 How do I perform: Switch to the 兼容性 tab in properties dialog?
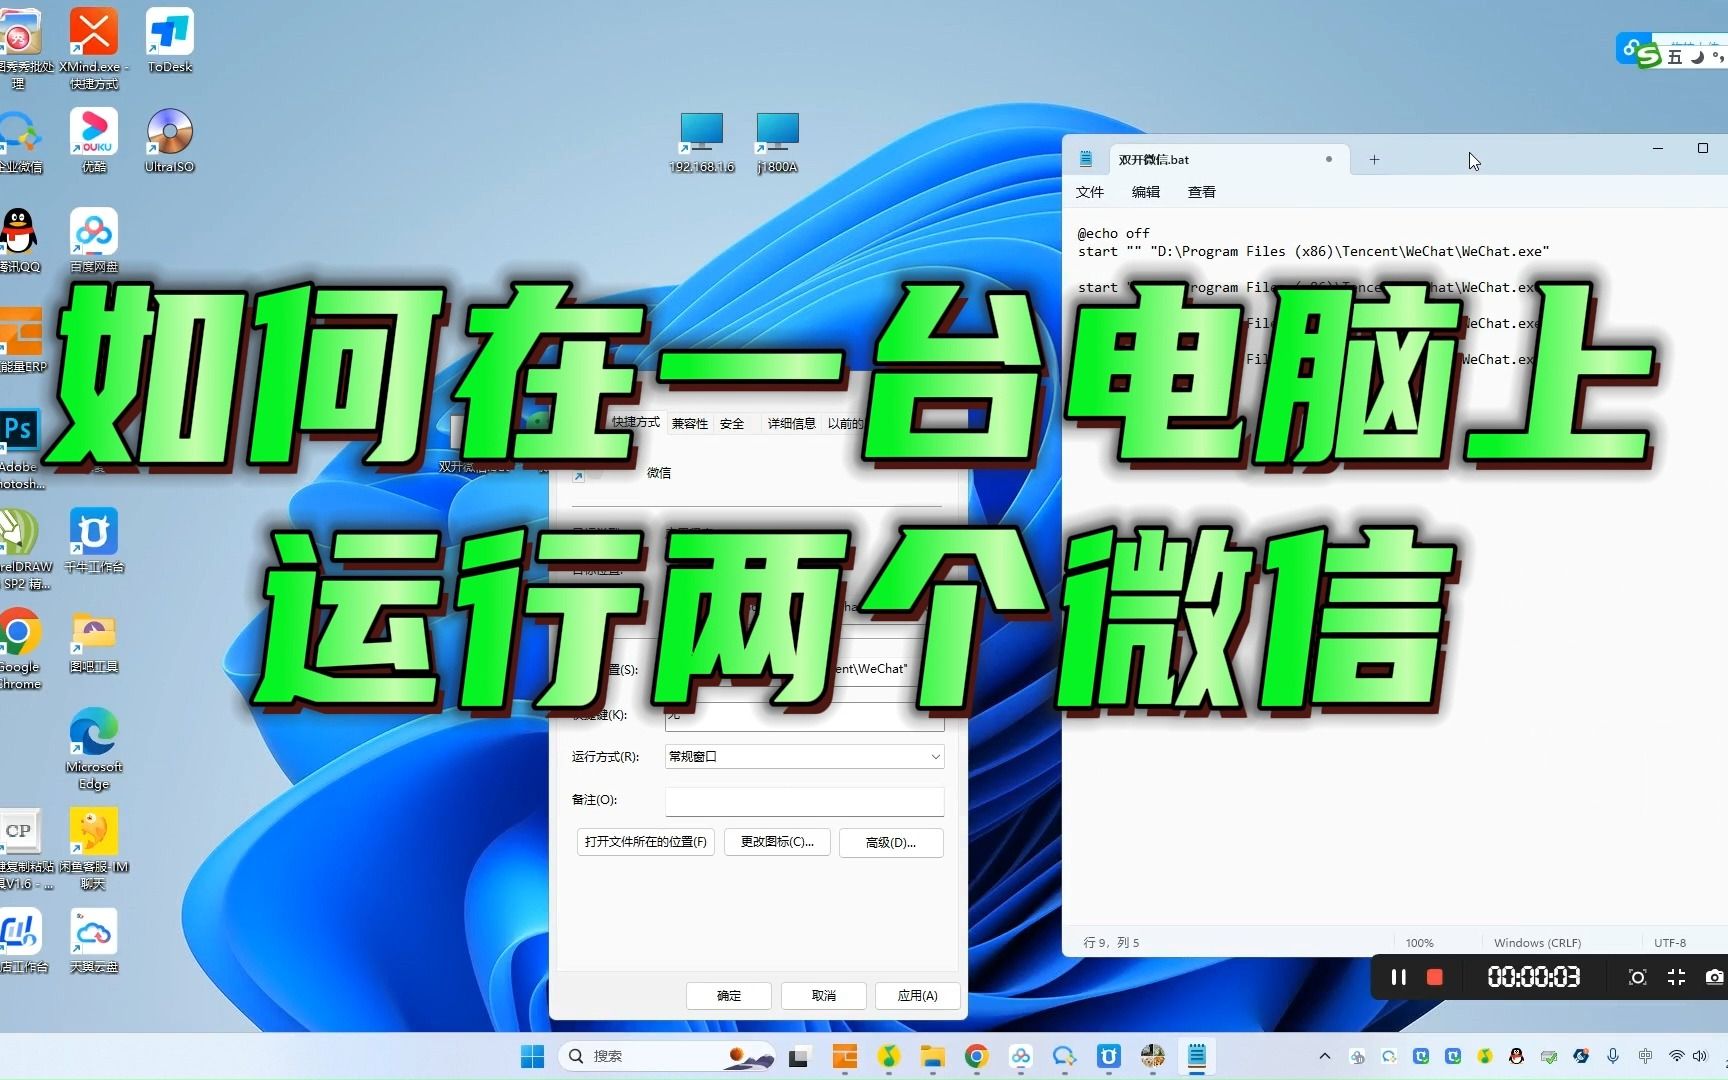pyautogui.click(x=689, y=424)
